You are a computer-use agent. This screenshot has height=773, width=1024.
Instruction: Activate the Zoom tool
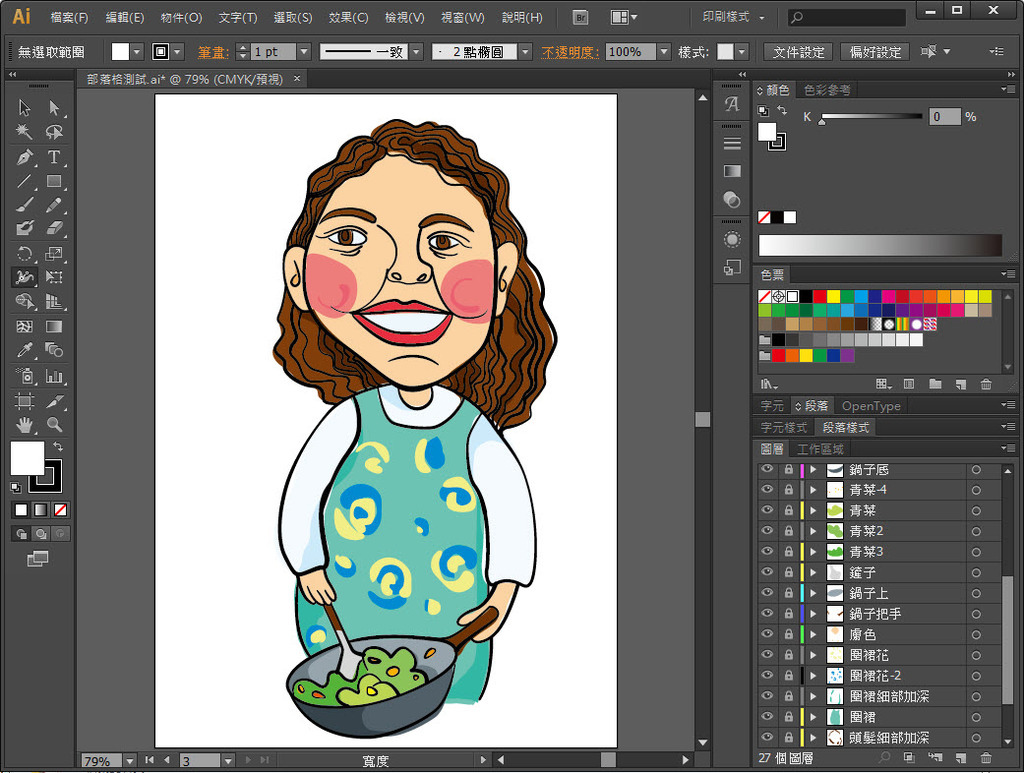click(54, 424)
